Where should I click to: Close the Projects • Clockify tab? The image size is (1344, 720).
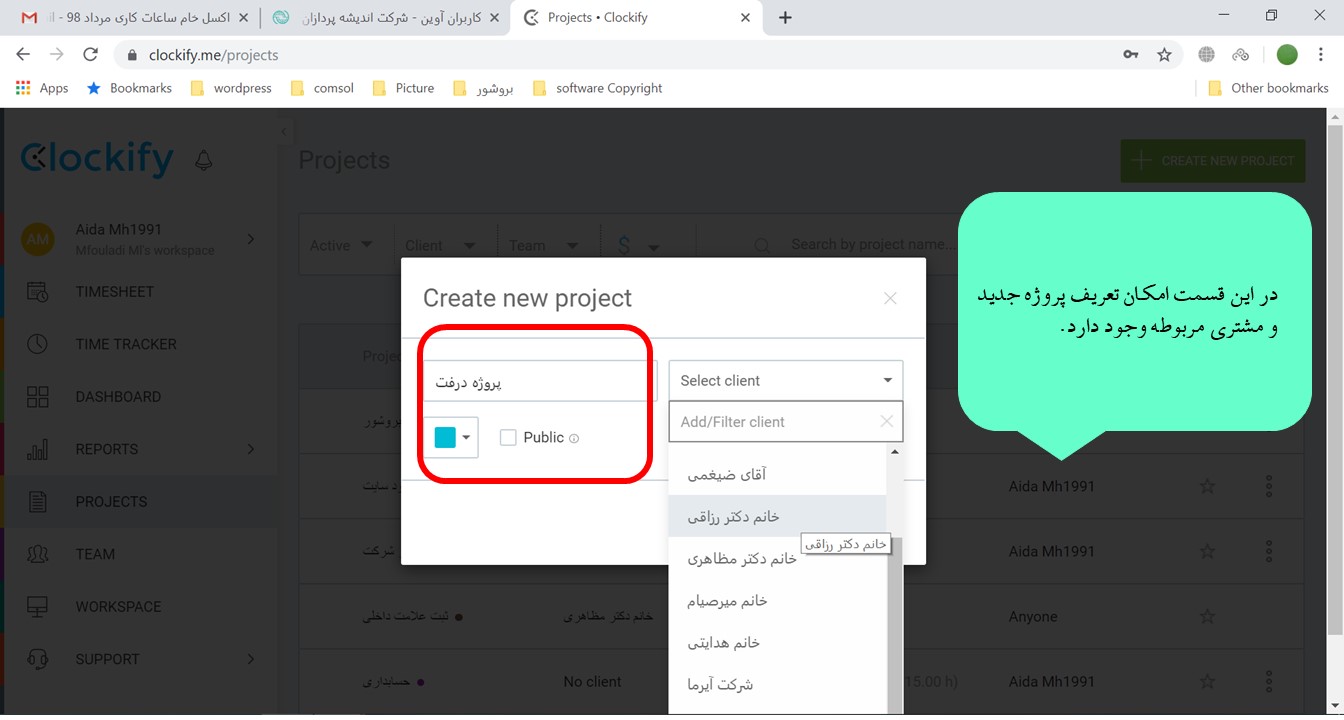tap(745, 18)
